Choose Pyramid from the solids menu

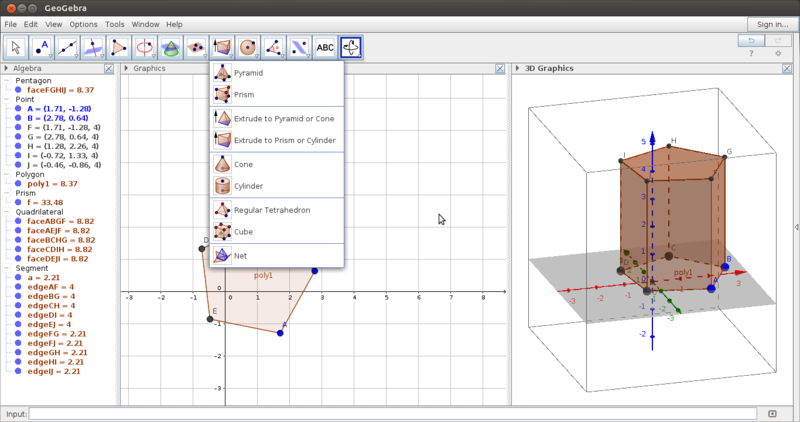pyautogui.click(x=277, y=73)
